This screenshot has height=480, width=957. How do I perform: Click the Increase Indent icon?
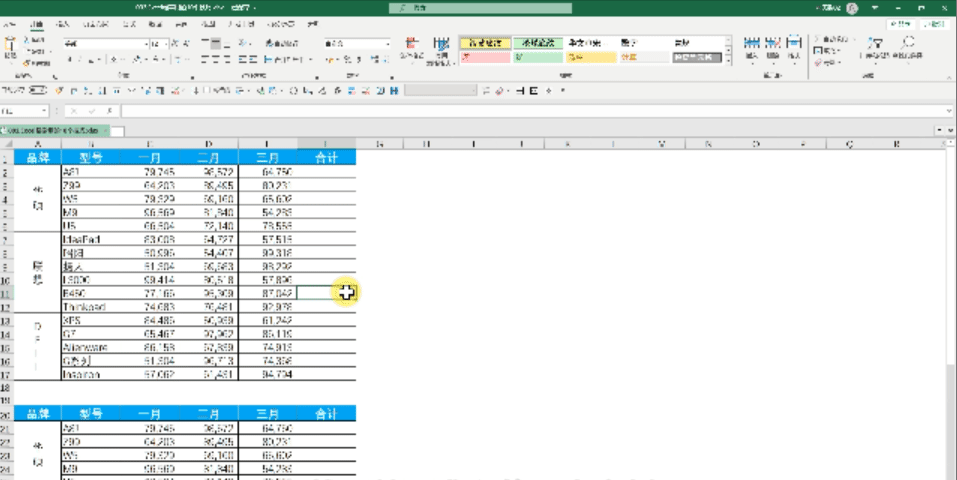click(x=253, y=59)
